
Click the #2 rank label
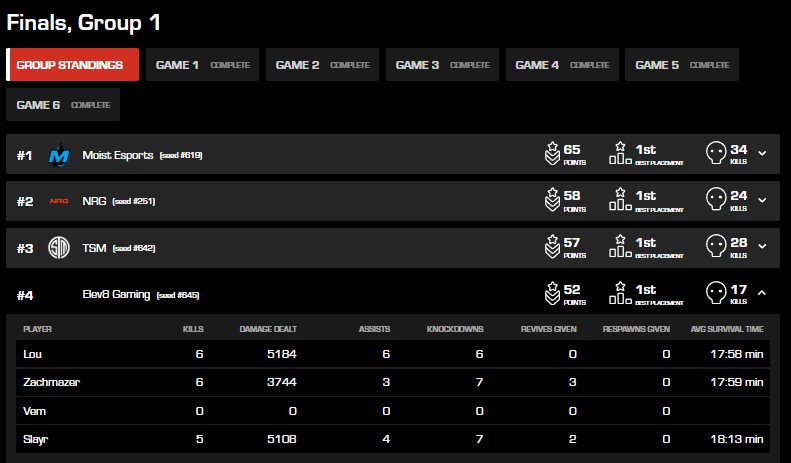[x=25, y=202]
